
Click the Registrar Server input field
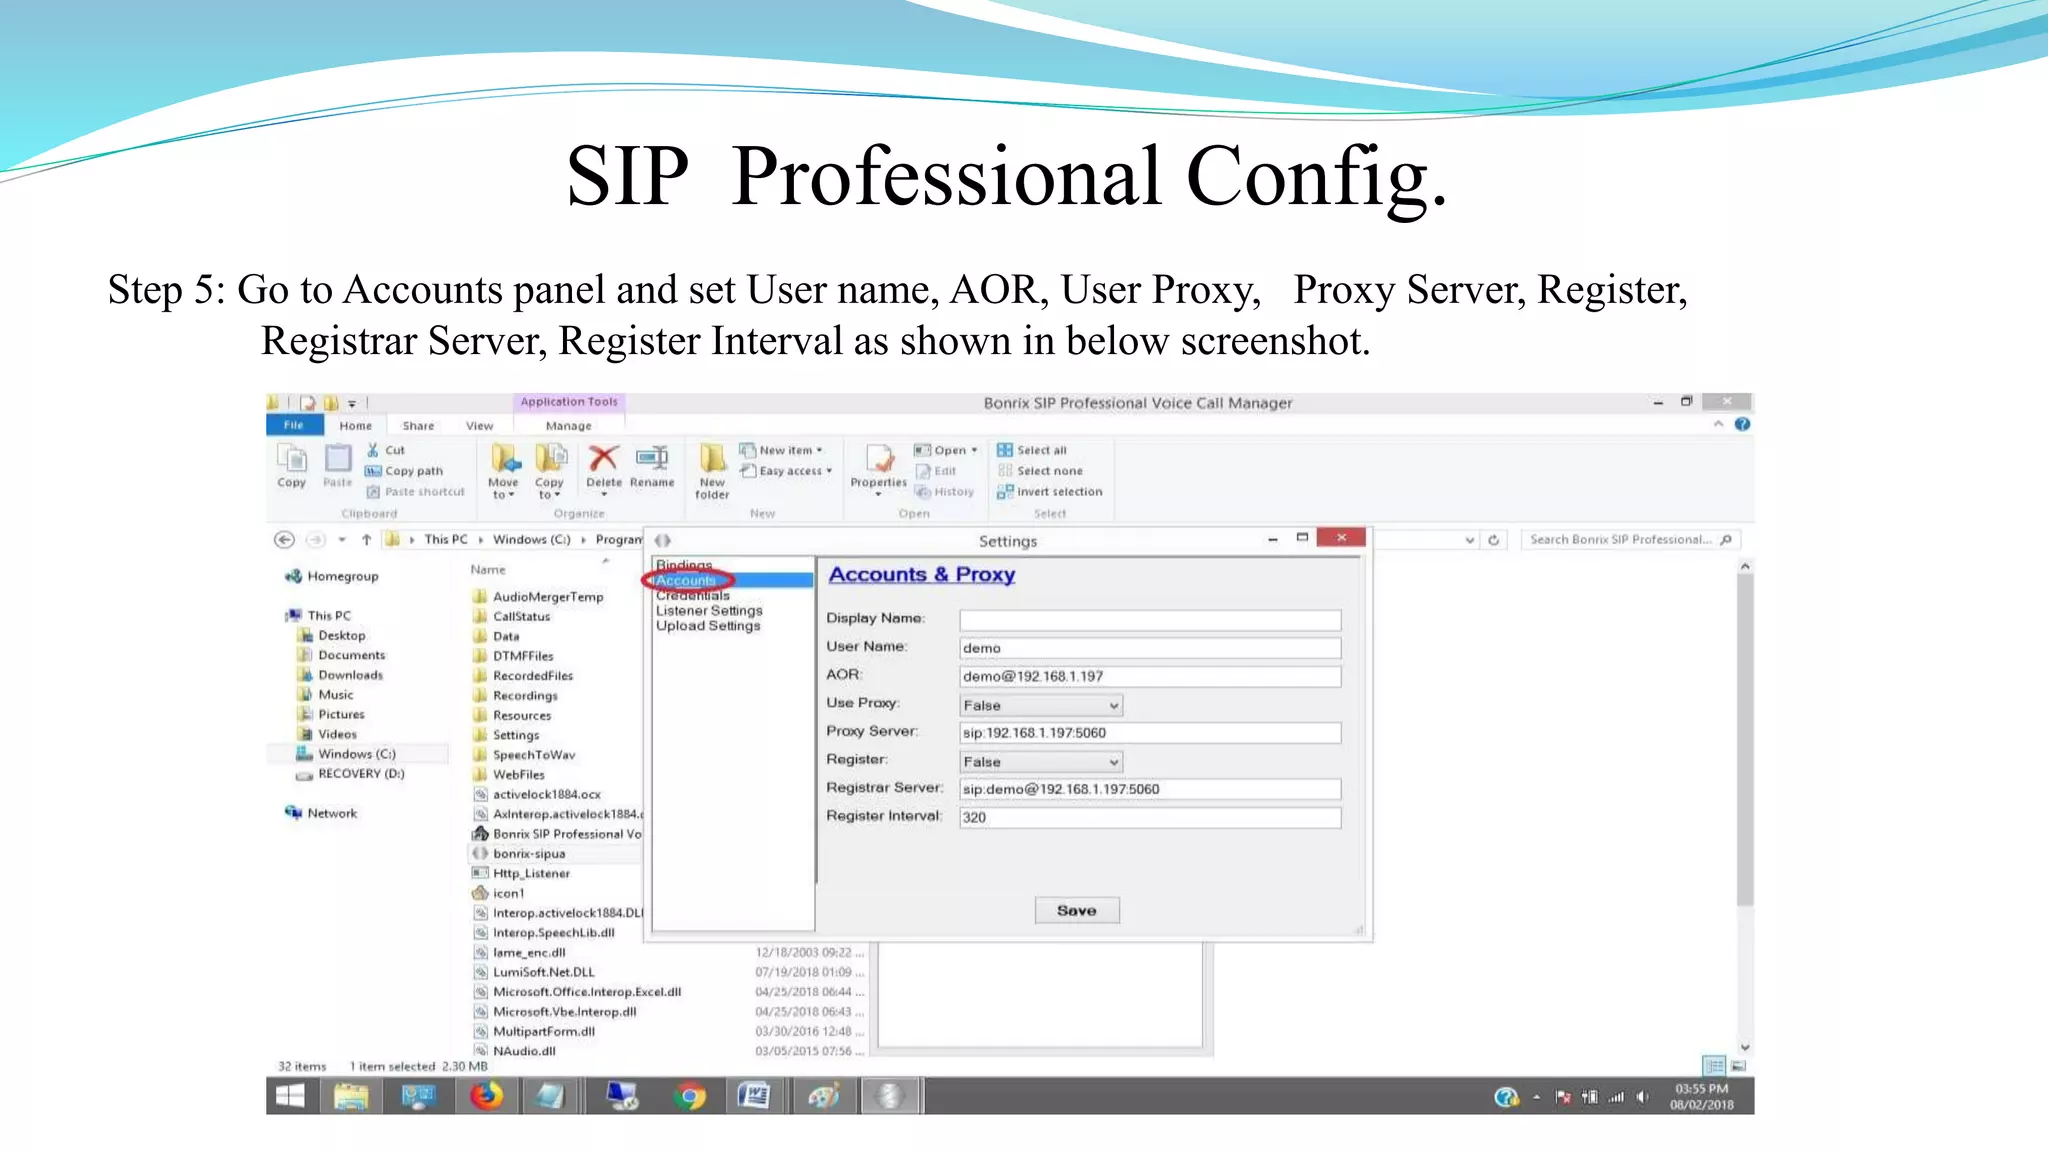point(1150,789)
